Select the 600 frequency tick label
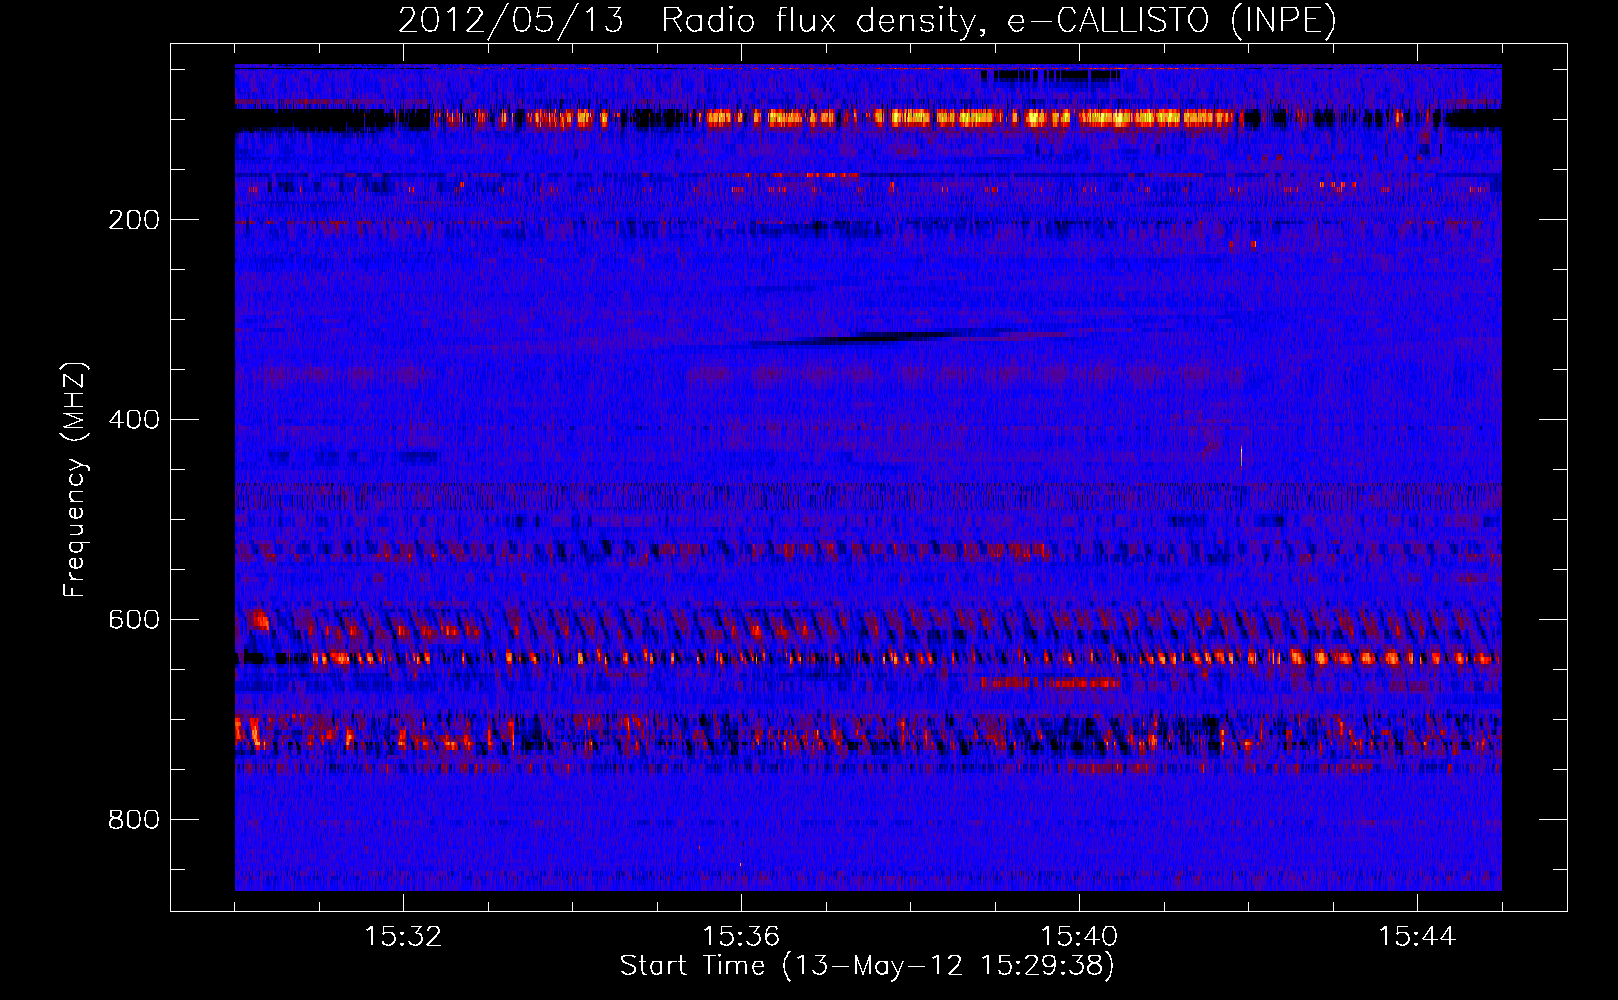 [x=134, y=619]
